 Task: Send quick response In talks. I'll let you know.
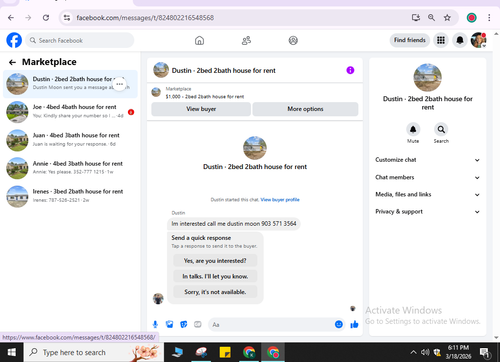click(x=215, y=276)
